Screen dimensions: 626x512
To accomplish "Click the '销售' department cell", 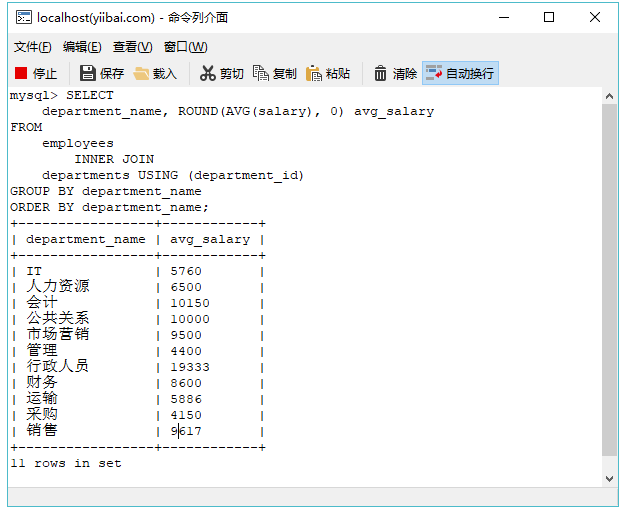I will (42, 430).
